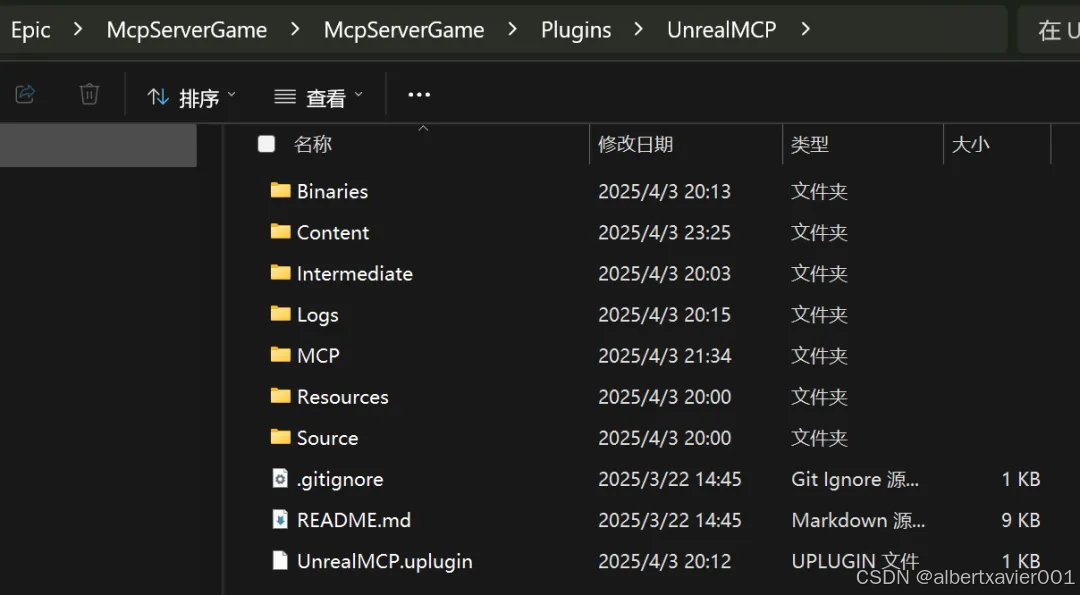Go to the first McpServerGame breadcrumb
The height and width of the screenshot is (595, 1080).
[187, 30]
